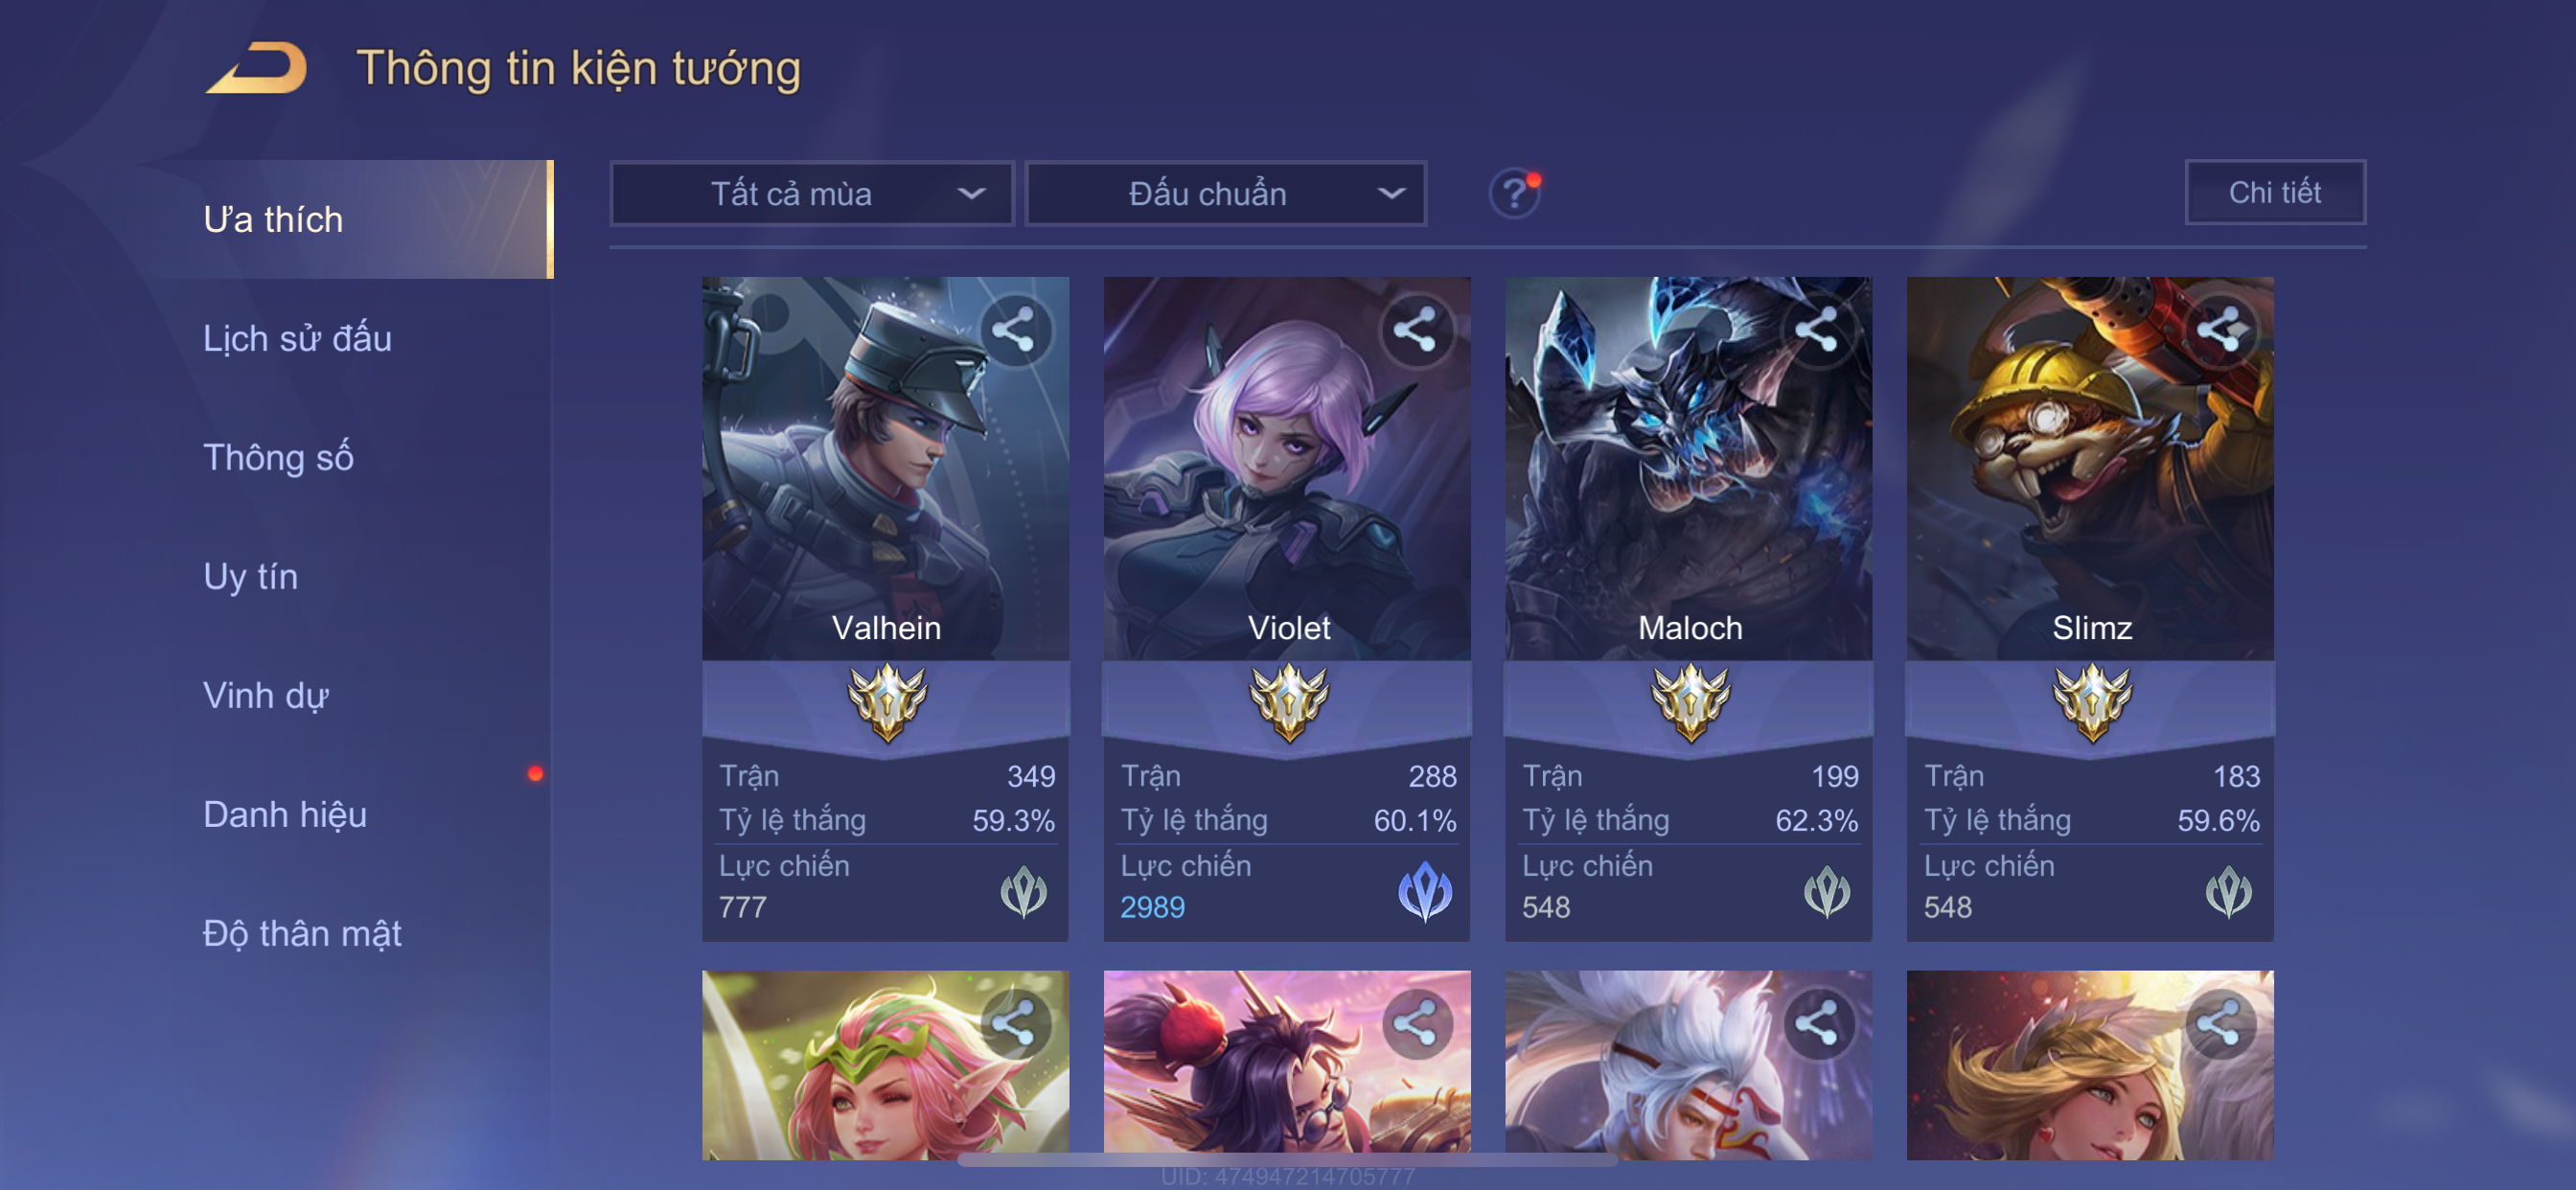Share the Valhein hero card

(1014, 330)
